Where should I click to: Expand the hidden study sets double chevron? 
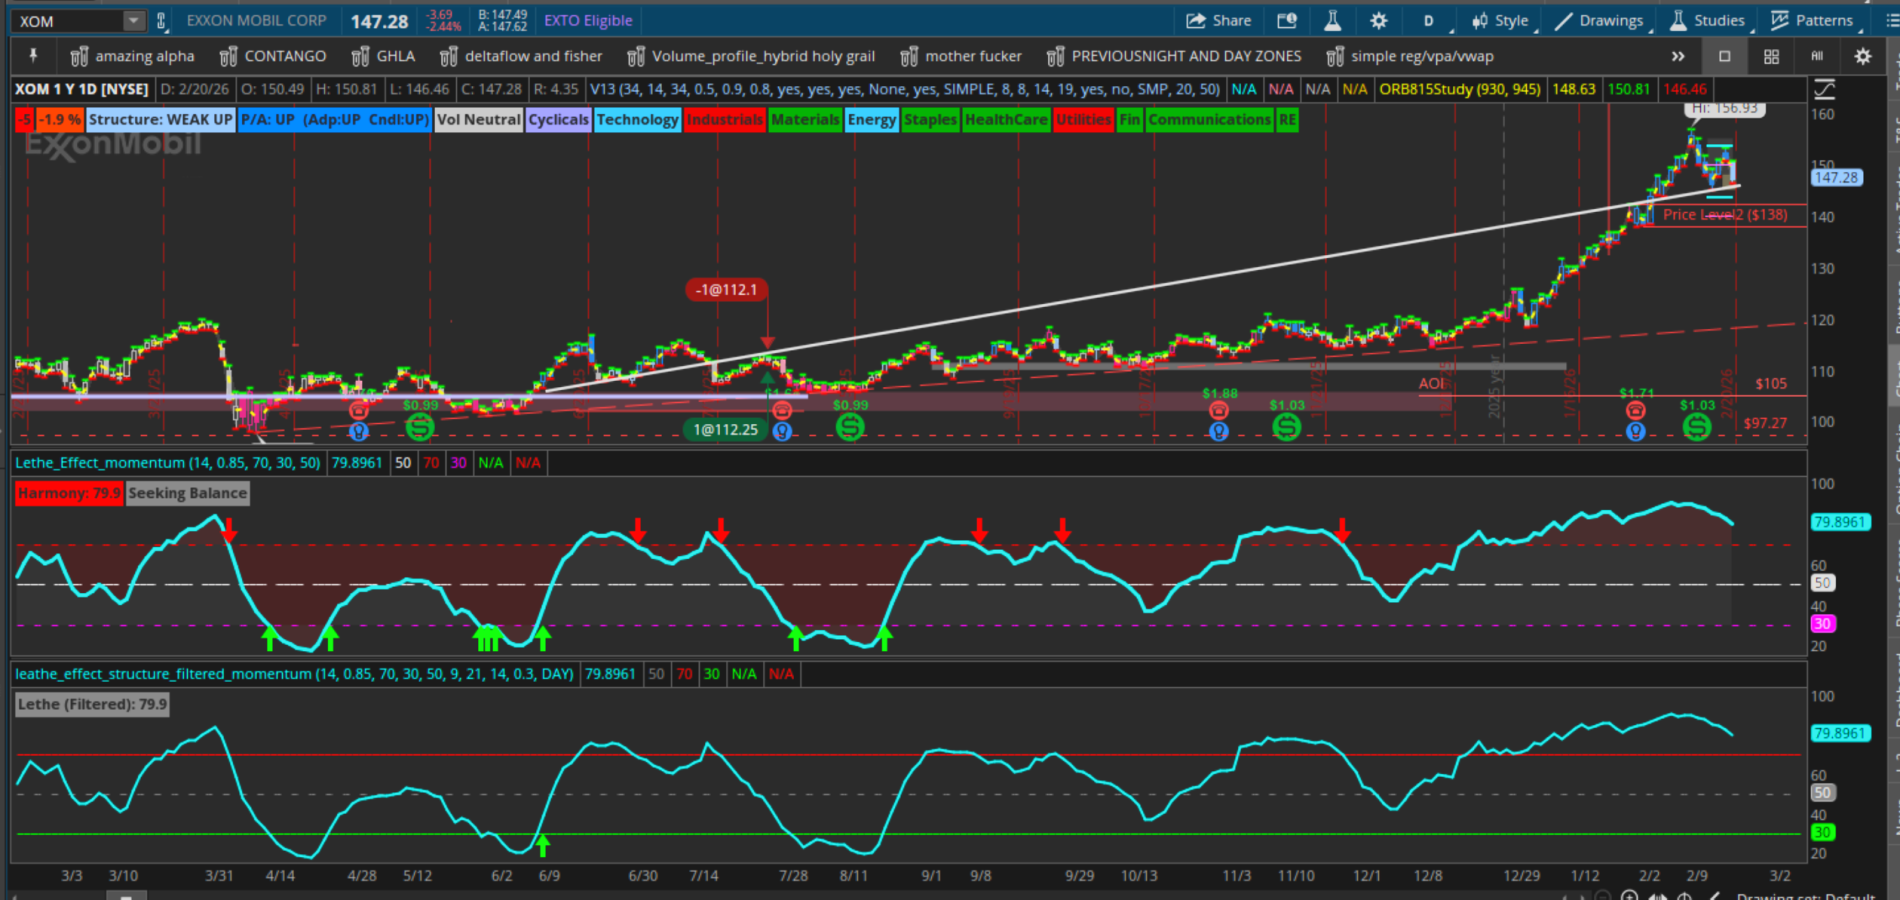[1678, 56]
